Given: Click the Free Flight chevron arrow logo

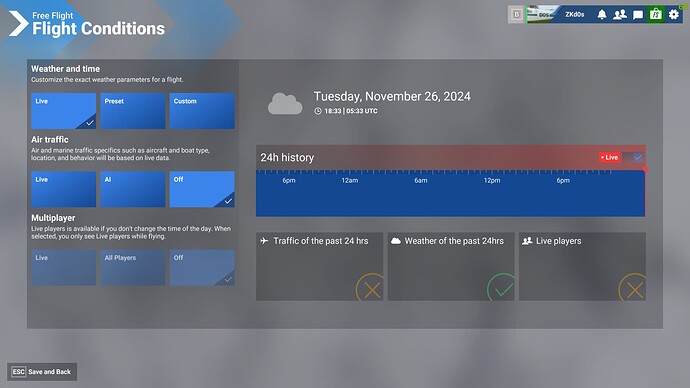Looking at the screenshot, I should coord(18,23).
